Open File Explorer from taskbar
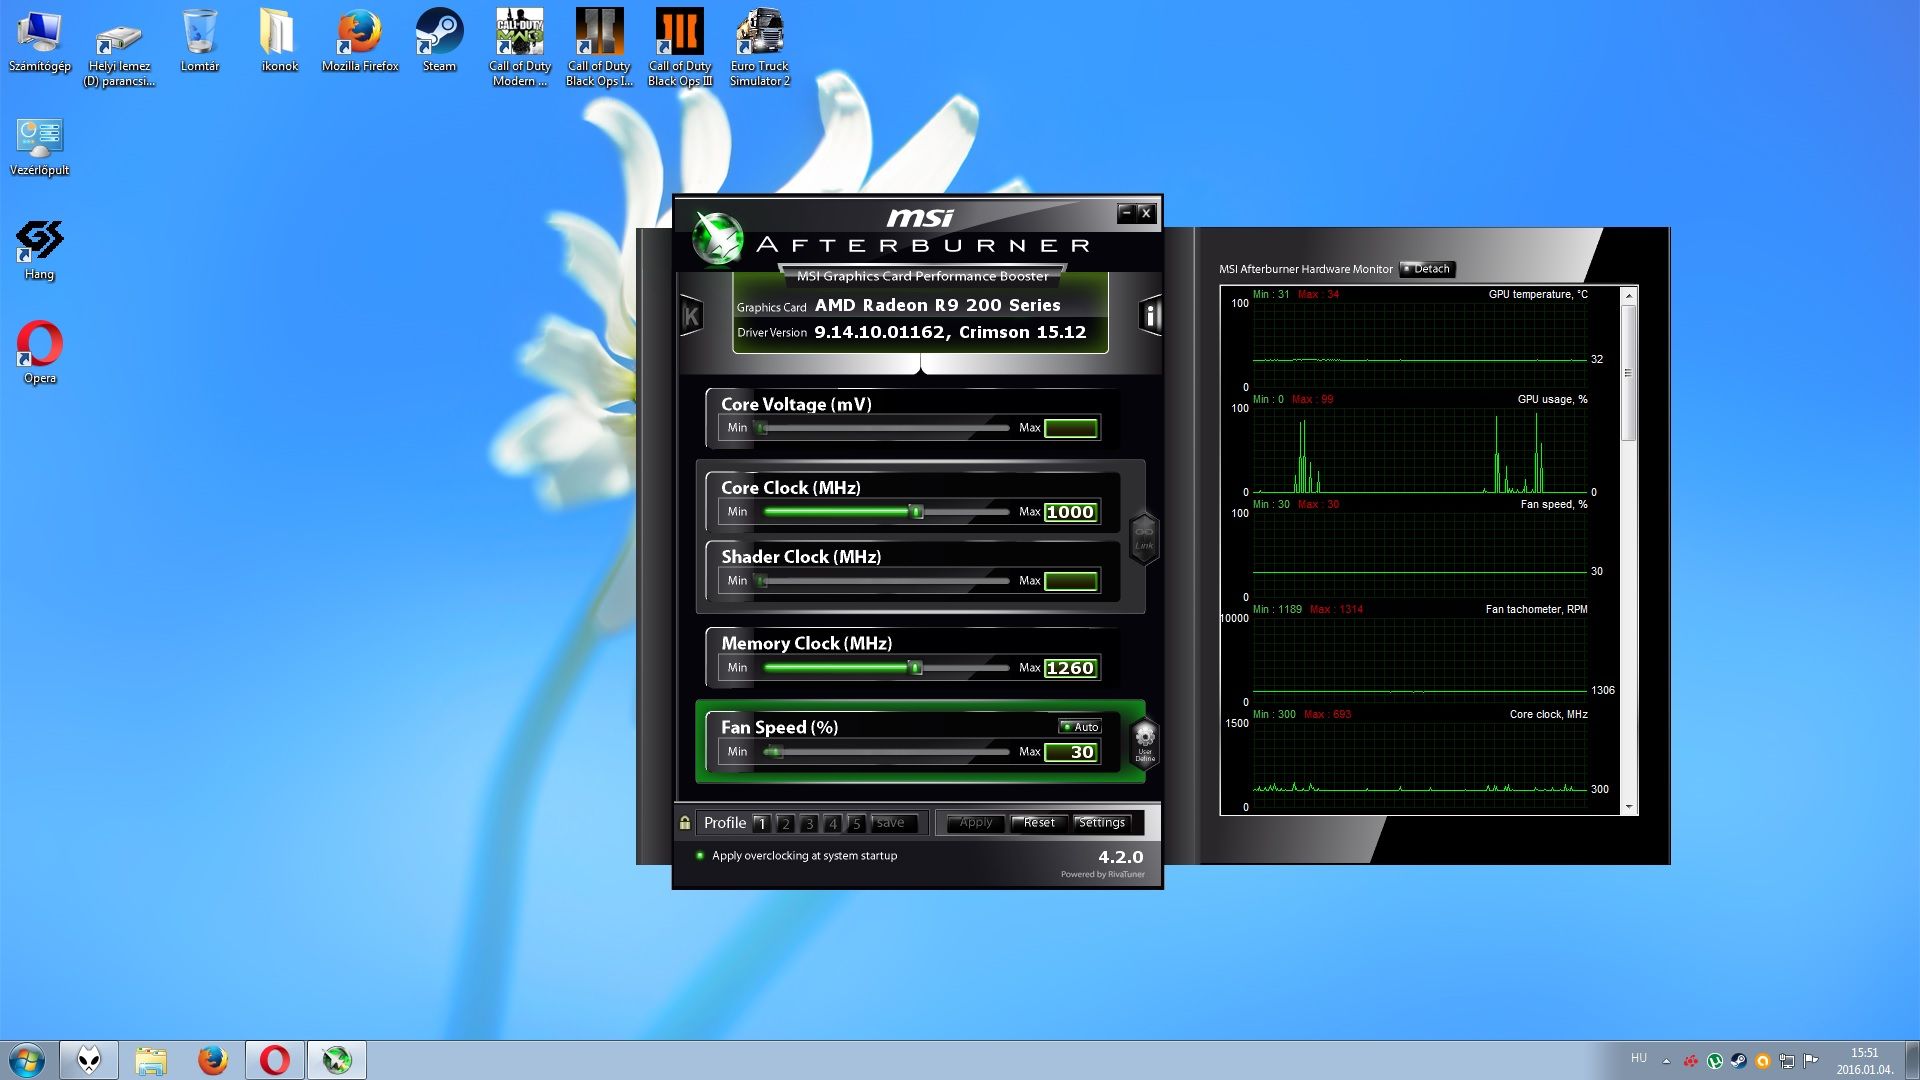The image size is (1920, 1080). [151, 1060]
